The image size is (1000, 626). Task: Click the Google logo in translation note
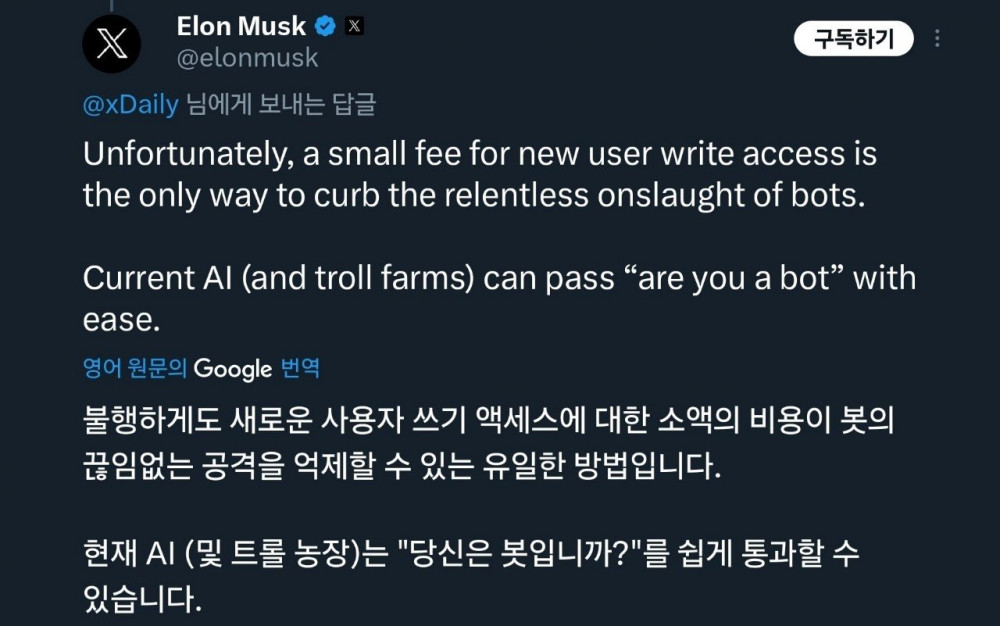click(232, 369)
